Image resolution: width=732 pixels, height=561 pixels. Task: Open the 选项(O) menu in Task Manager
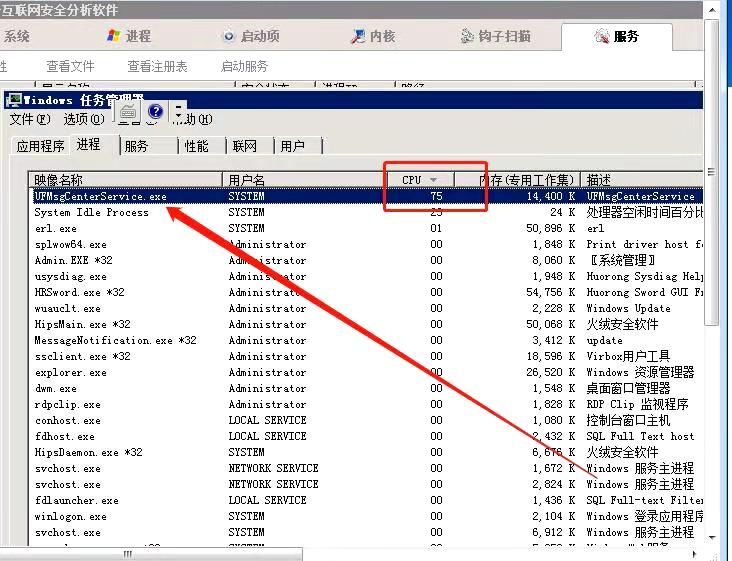click(84, 119)
